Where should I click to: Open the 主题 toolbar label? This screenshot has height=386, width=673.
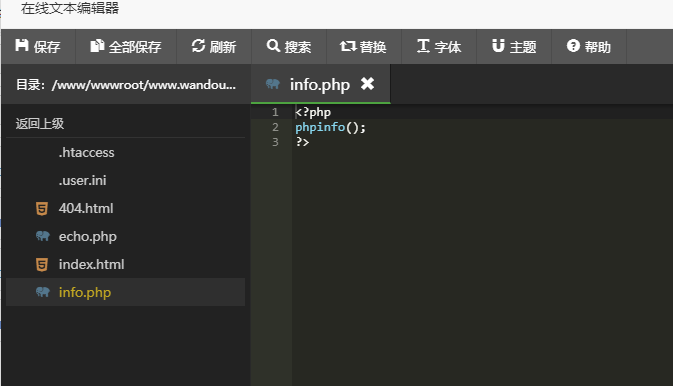(x=523, y=47)
